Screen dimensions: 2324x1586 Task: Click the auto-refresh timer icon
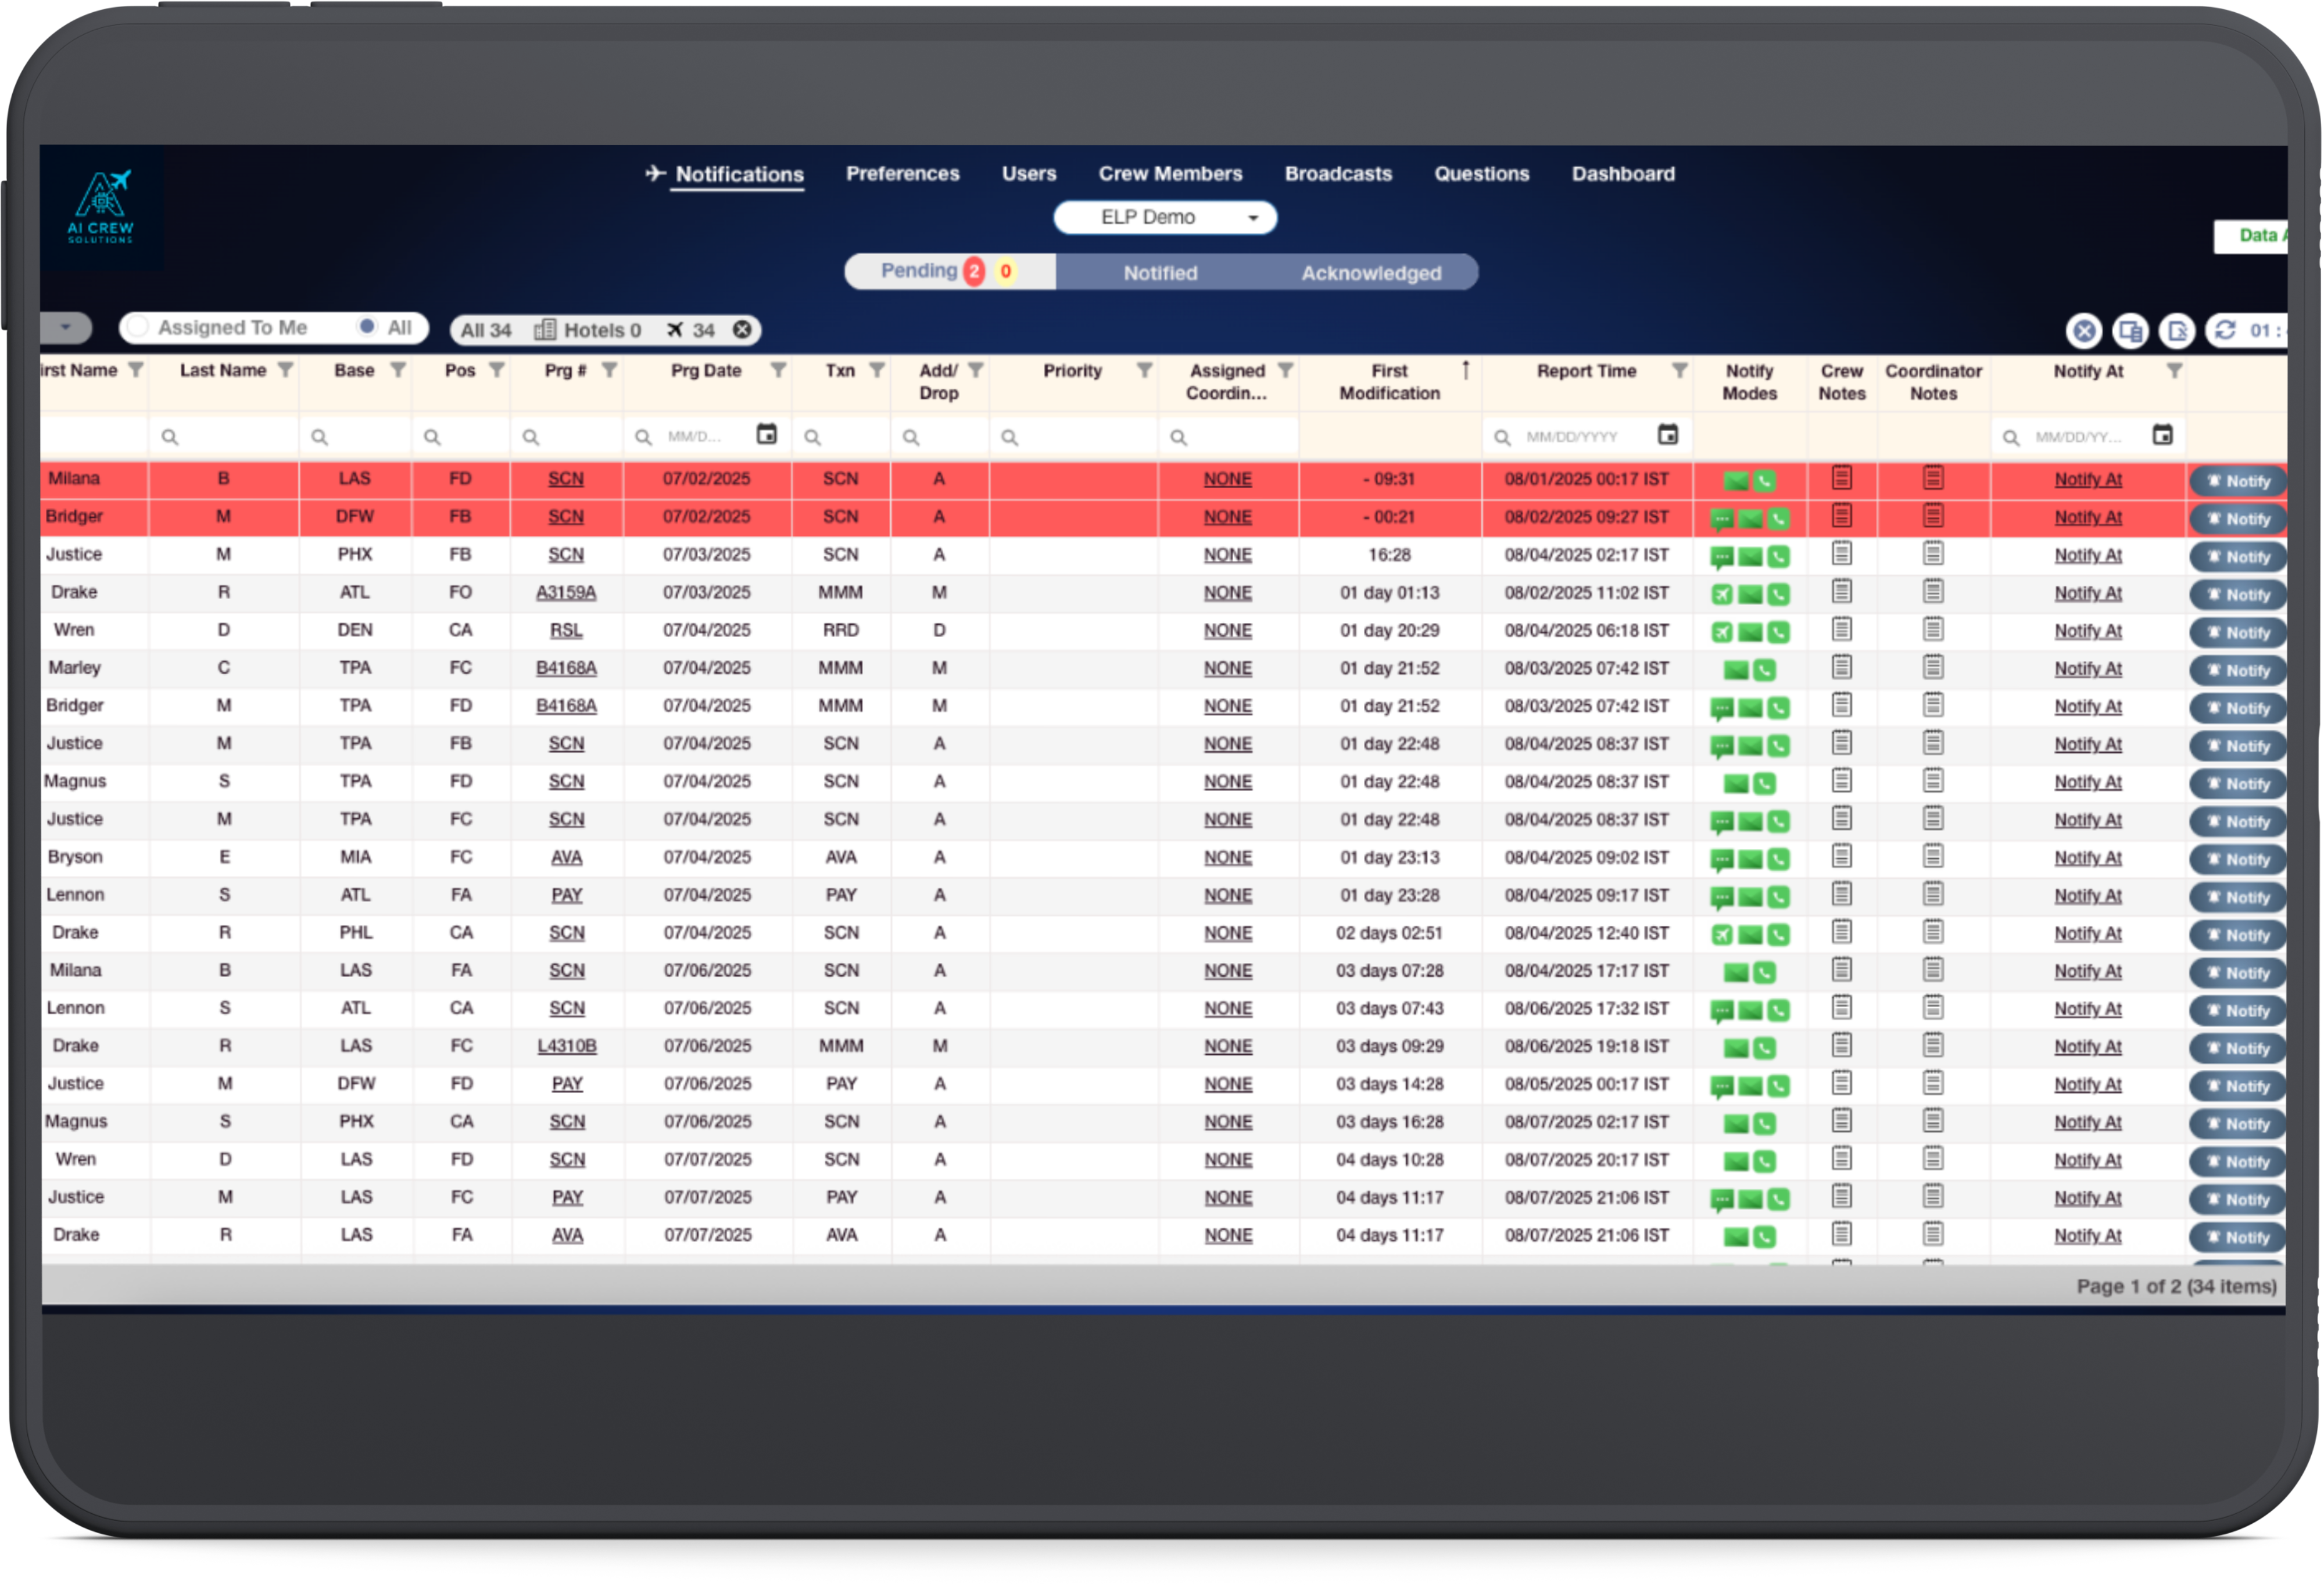[2225, 330]
